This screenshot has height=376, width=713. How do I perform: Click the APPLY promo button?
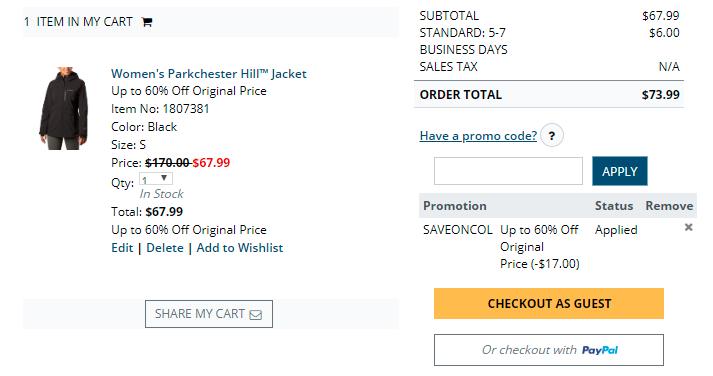(619, 171)
